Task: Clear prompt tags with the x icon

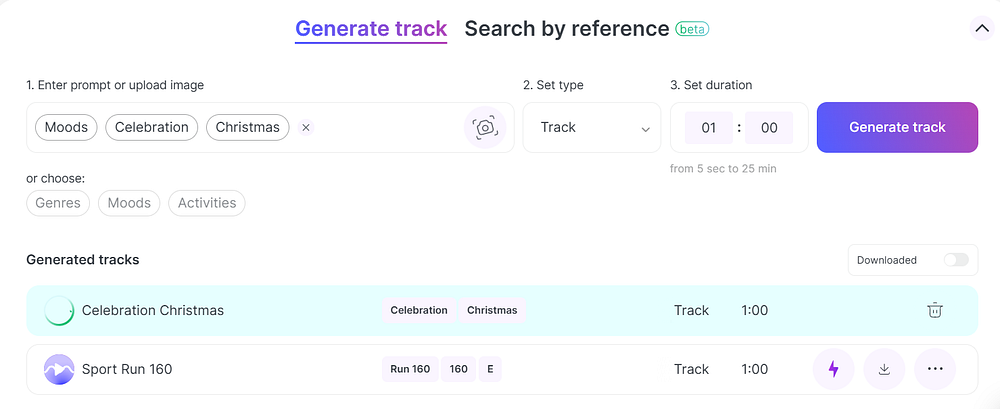Action: point(306,127)
